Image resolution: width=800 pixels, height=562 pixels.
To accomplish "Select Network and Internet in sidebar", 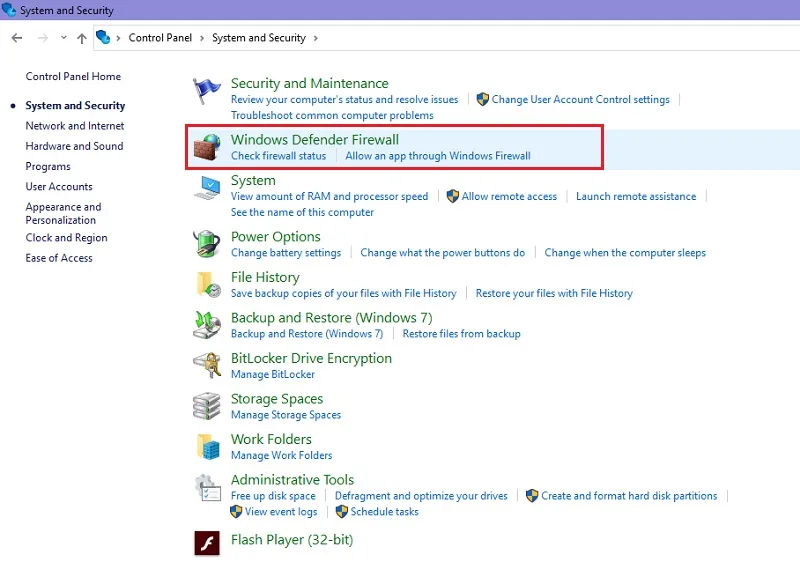I will click(75, 126).
